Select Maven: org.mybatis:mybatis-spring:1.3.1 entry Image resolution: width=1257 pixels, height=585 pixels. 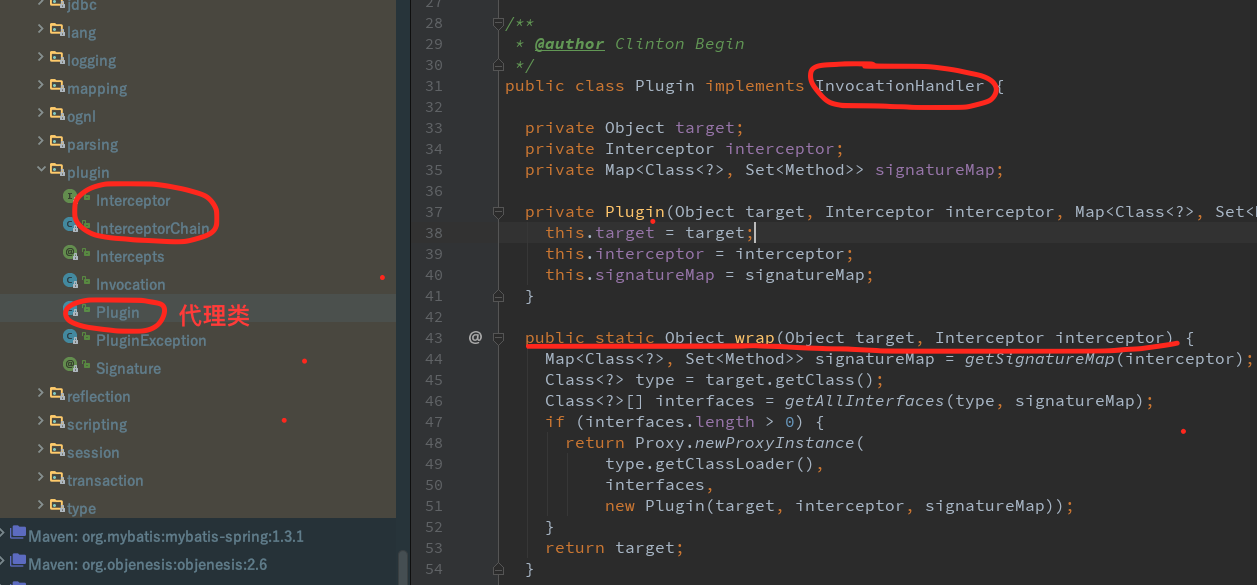coord(166,536)
